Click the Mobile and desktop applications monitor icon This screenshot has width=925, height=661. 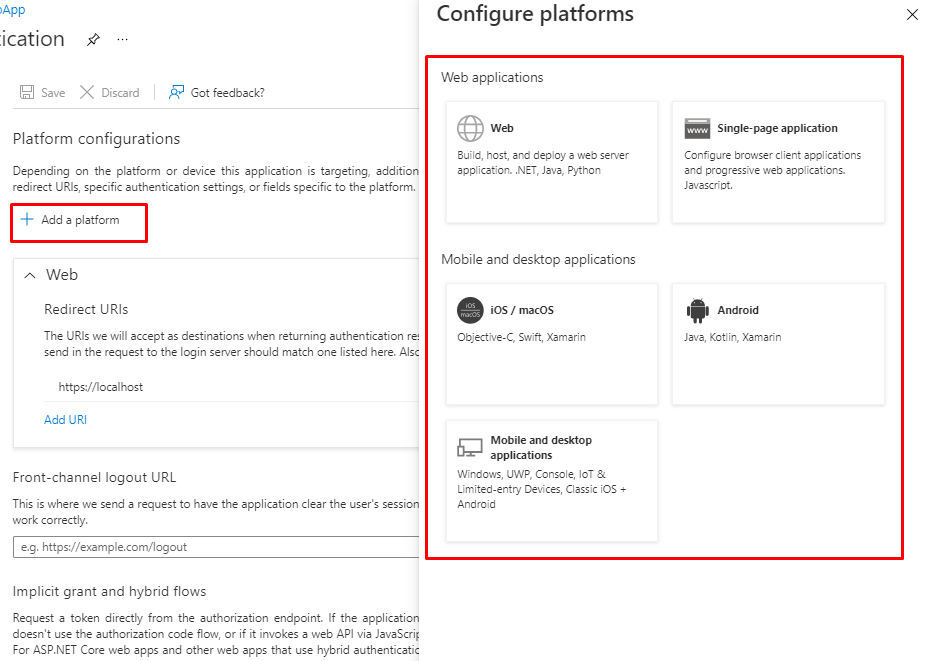[x=470, y=447]
